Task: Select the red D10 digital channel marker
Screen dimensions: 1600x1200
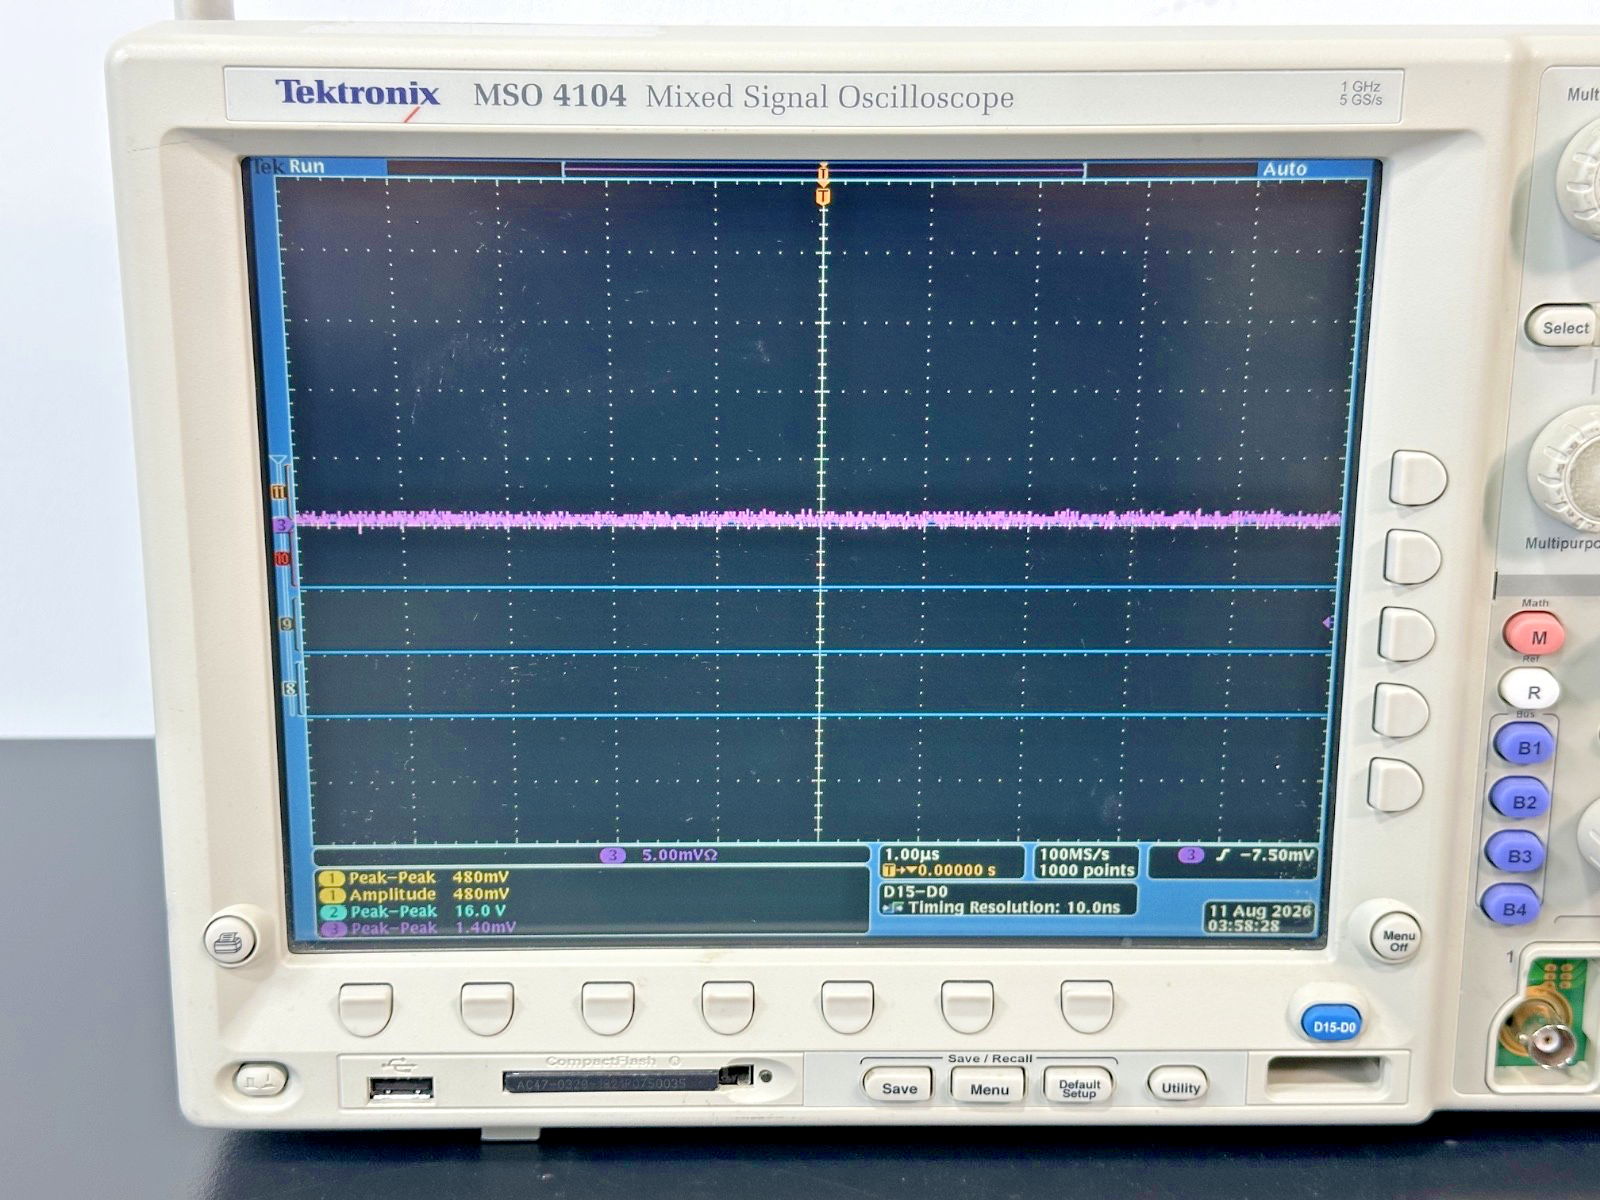Action: pyautogui.click(x=282, y=558)
